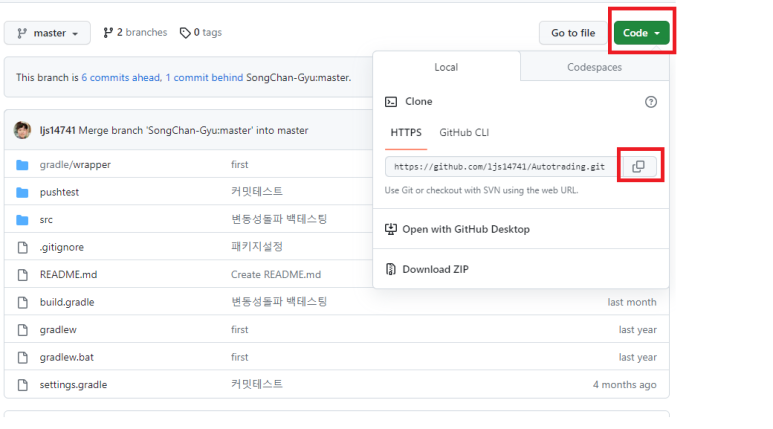Open the settings.gradle file
Viewport: 773px width, 429px height.
(x=73, y=385)
